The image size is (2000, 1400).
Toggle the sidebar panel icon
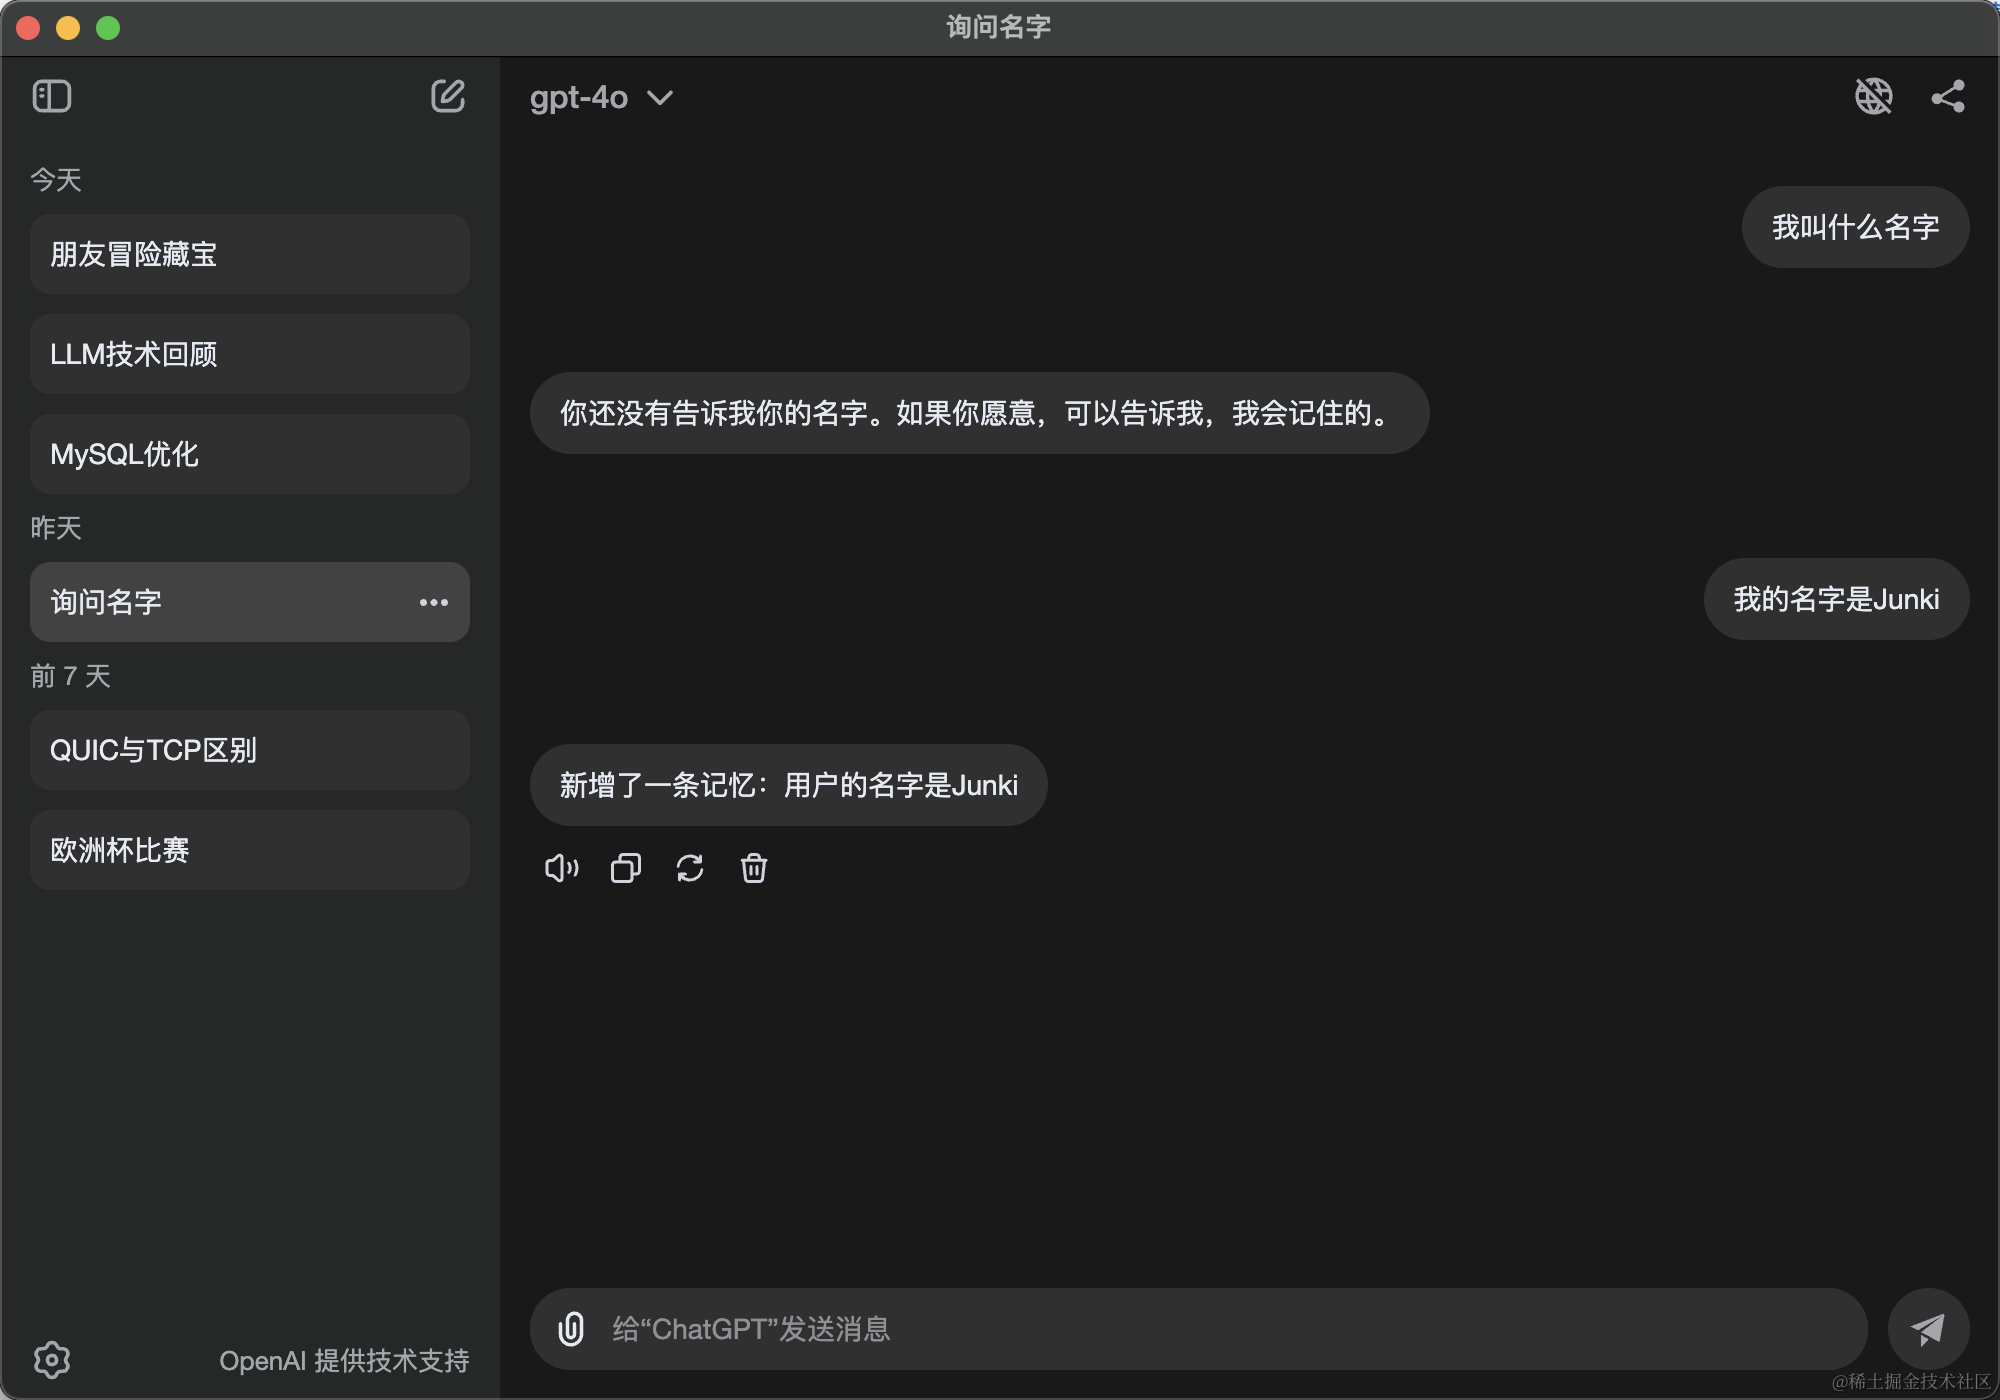(52, 96)
